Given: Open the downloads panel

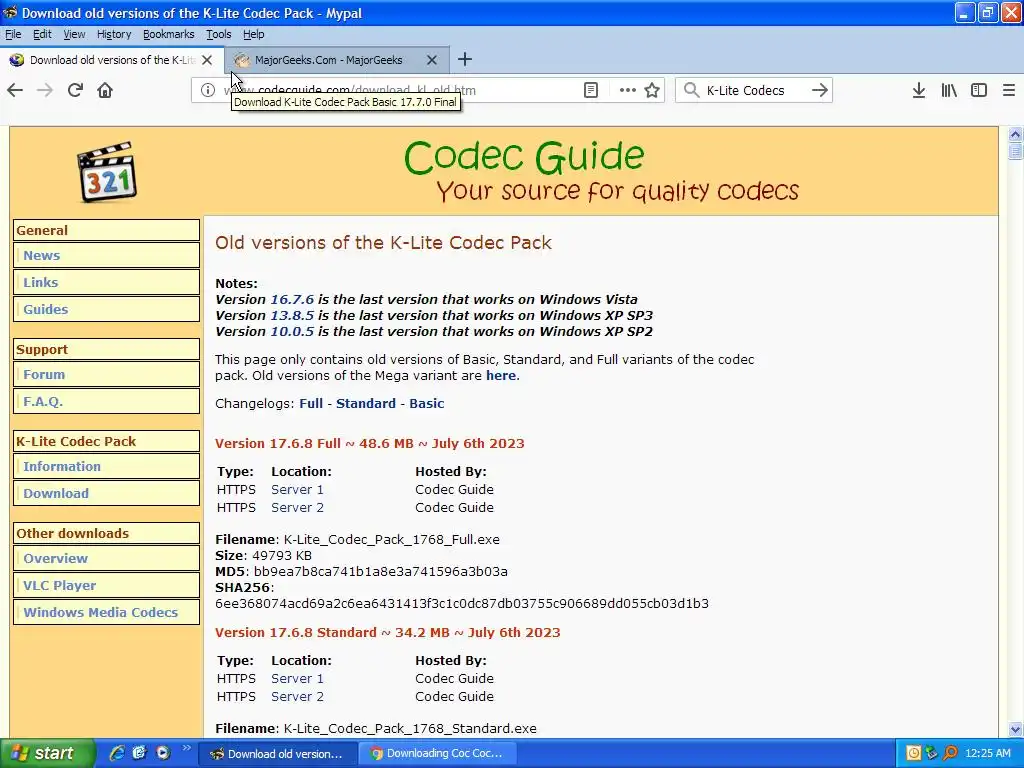Looking at the screenshot, I should [x=919, y=90].
